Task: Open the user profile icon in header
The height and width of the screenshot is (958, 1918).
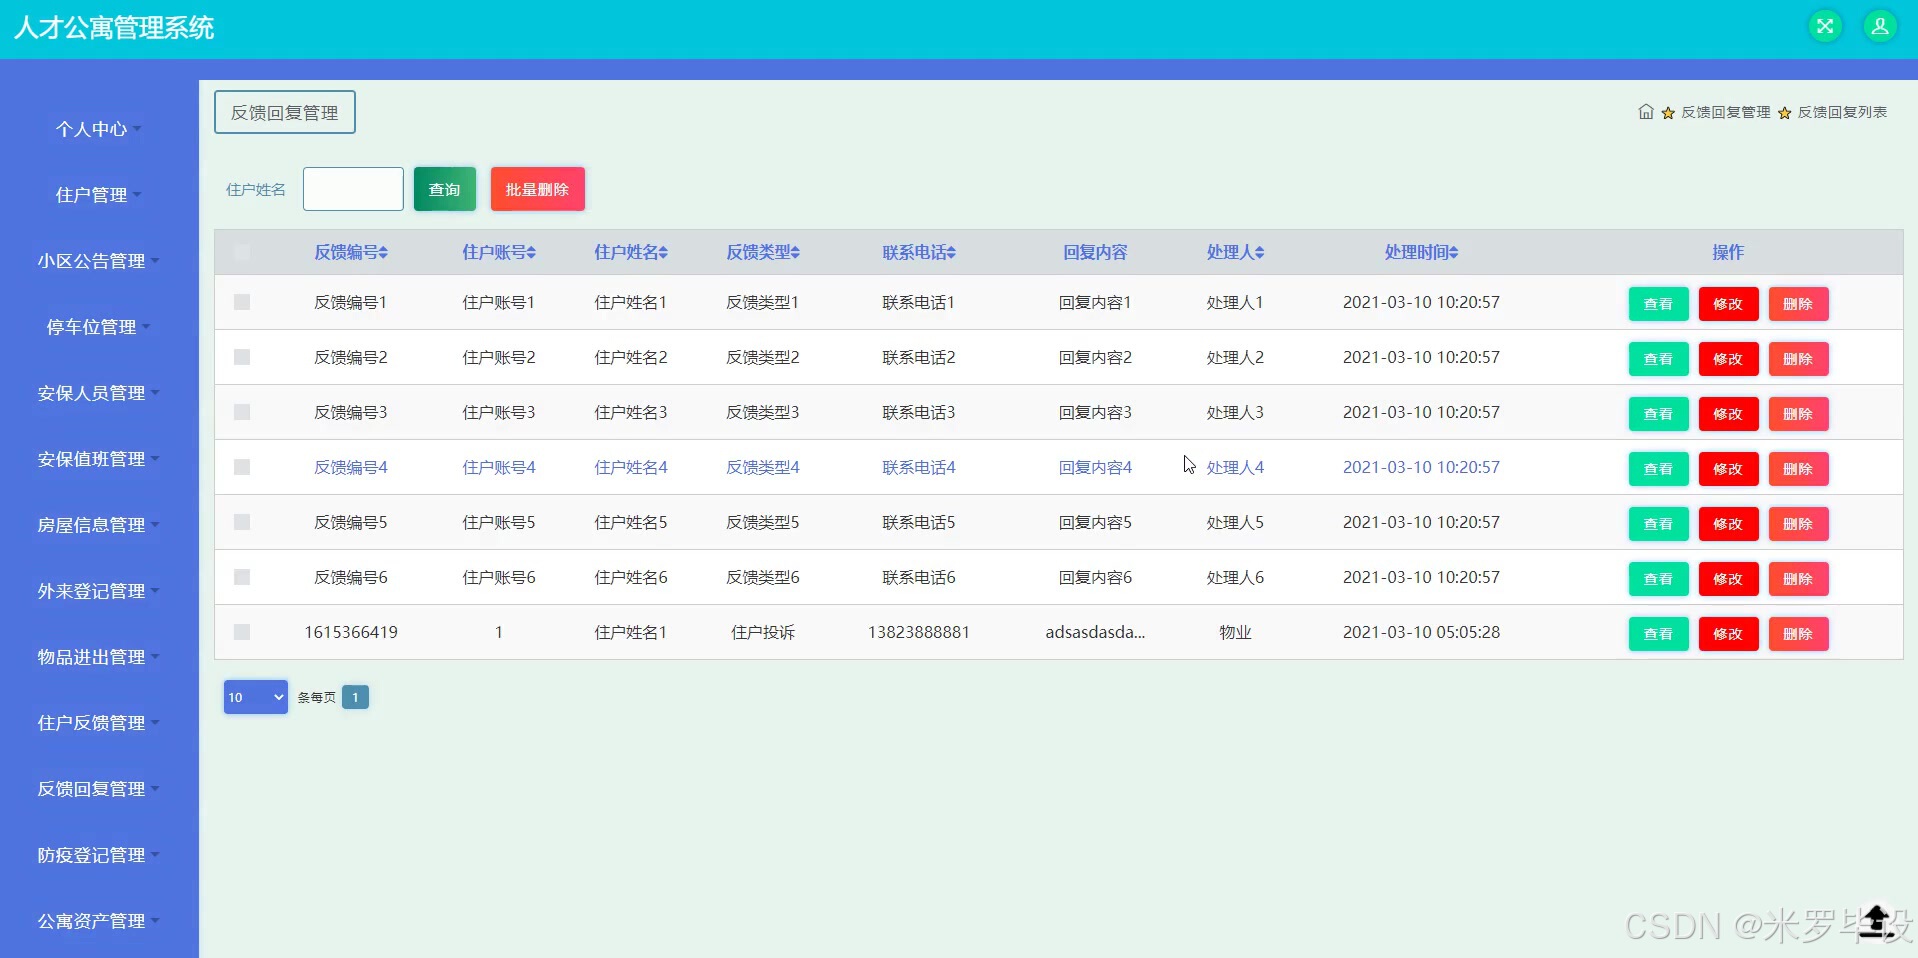Action: tap(1880, 26)
